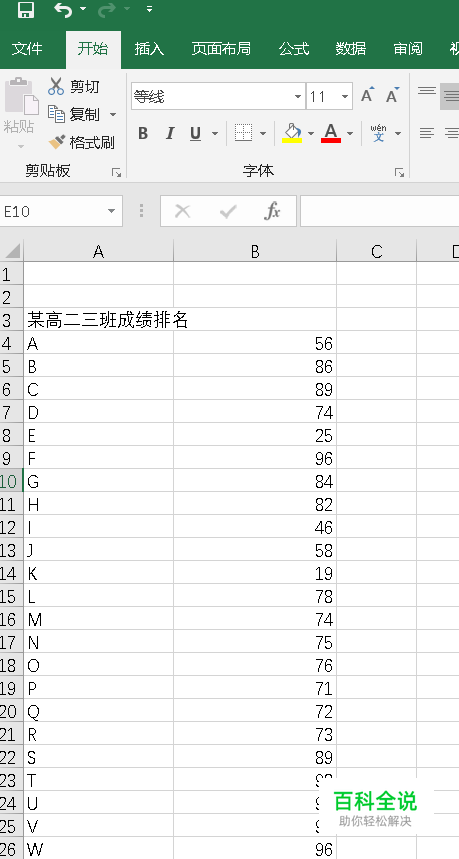Screen dimensions: 459x859
Task: Click inside the formula bar input
Action: tap(380, 211)
